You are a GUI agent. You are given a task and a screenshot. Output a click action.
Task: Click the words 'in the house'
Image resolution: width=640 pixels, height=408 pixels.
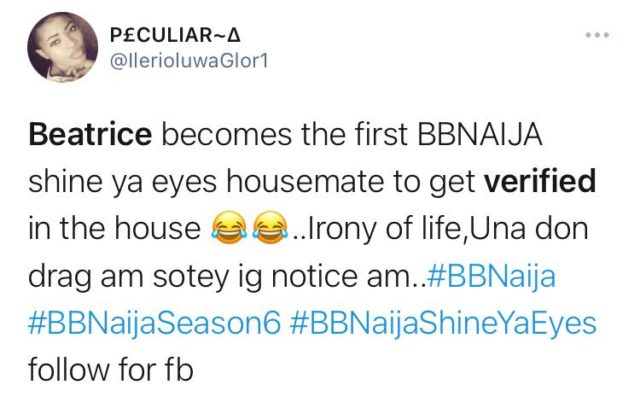click(x=115, y=228)
